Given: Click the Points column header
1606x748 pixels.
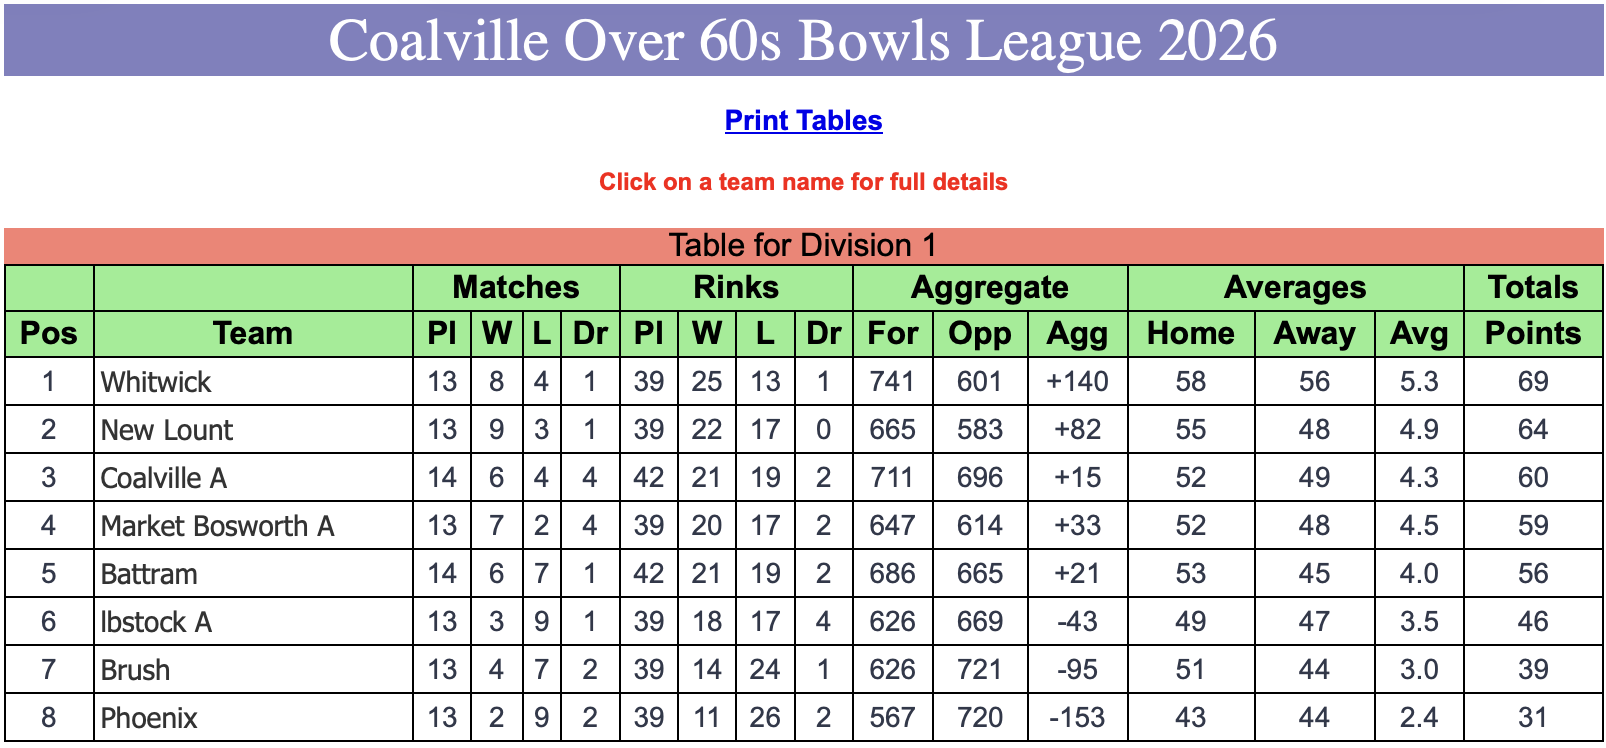Looking at the screenshot, I should point(1533,333).
